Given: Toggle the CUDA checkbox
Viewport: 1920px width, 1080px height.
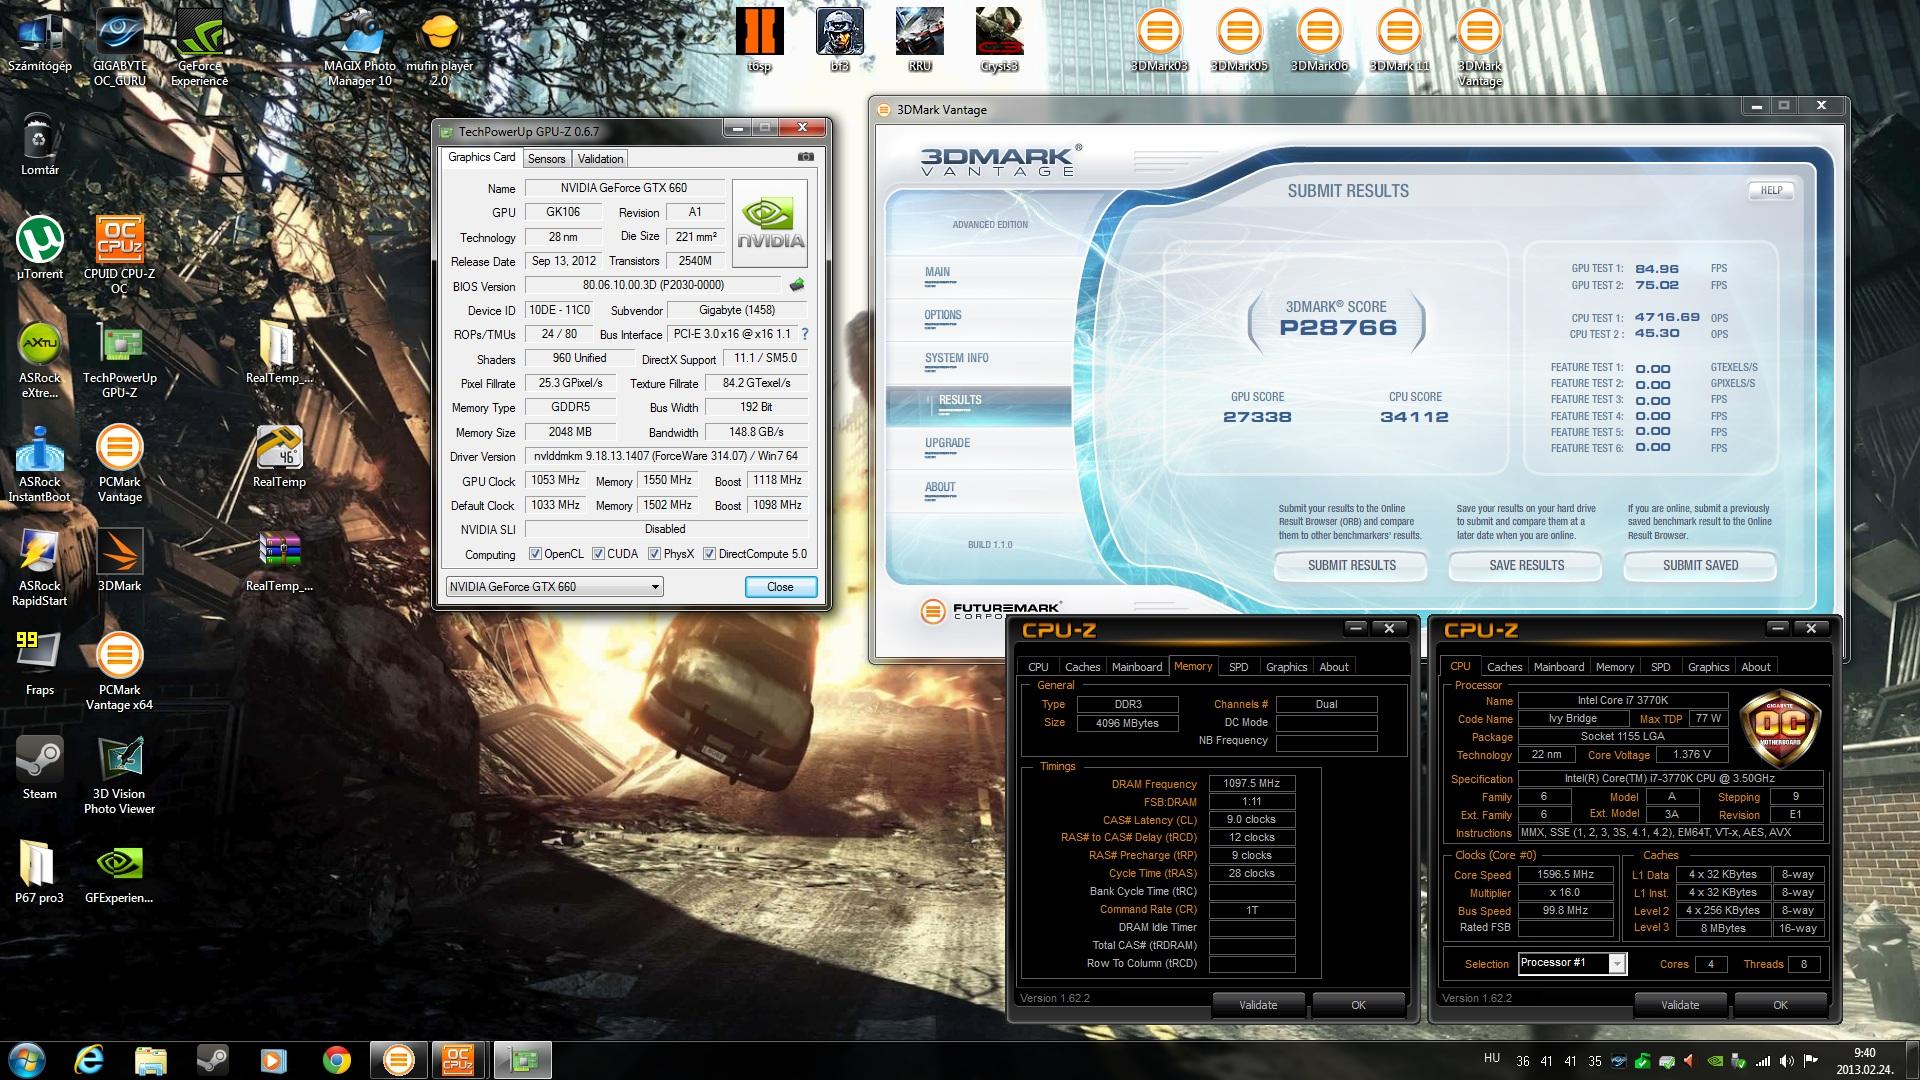Looking at the screenshot, I should pos(598,554).
